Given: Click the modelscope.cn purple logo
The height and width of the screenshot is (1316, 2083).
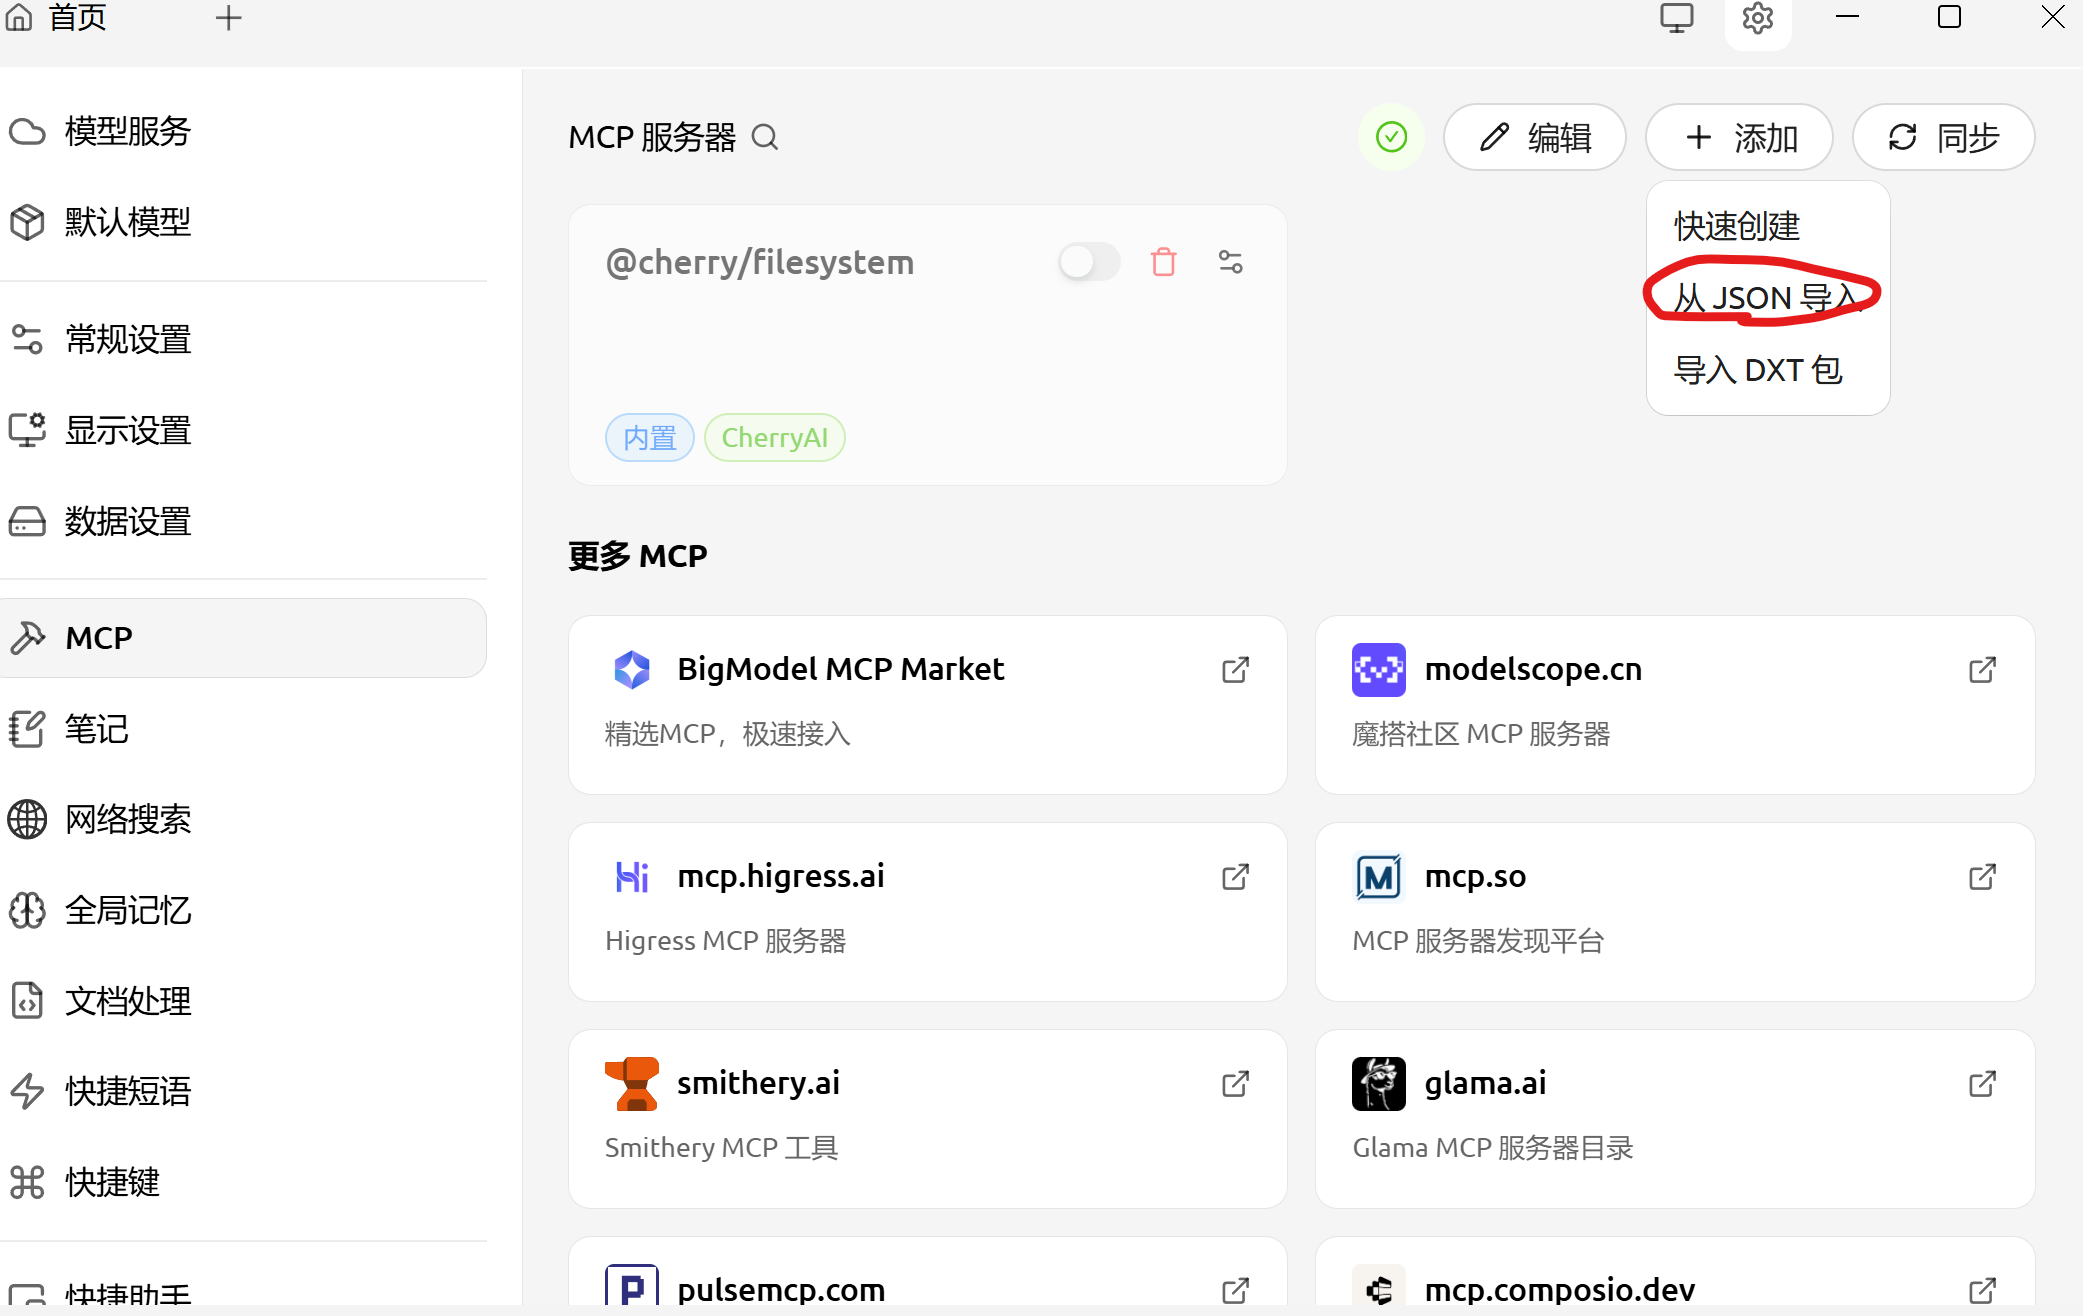Looking at the screenshot, I should [x=1379, y=670].
